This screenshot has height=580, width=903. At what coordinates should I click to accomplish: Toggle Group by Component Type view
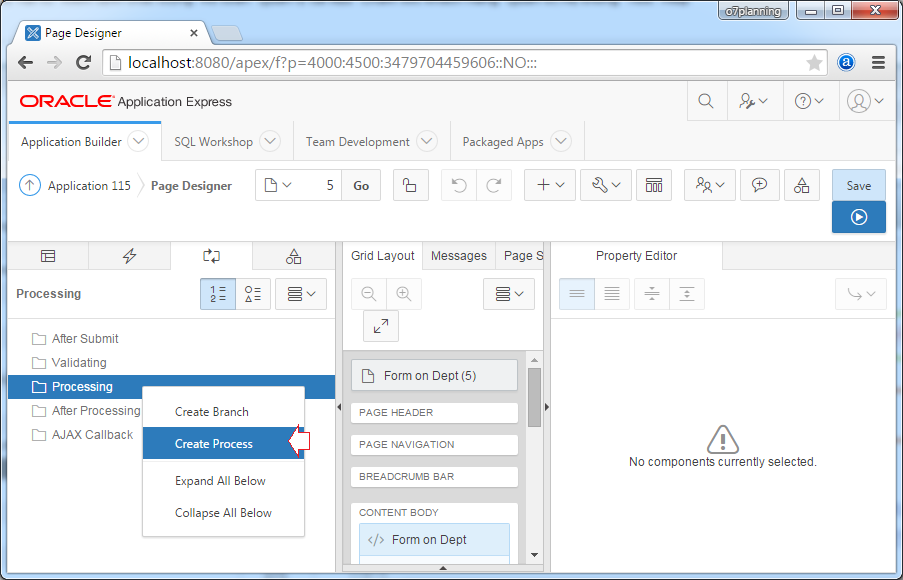click(253, 294)
